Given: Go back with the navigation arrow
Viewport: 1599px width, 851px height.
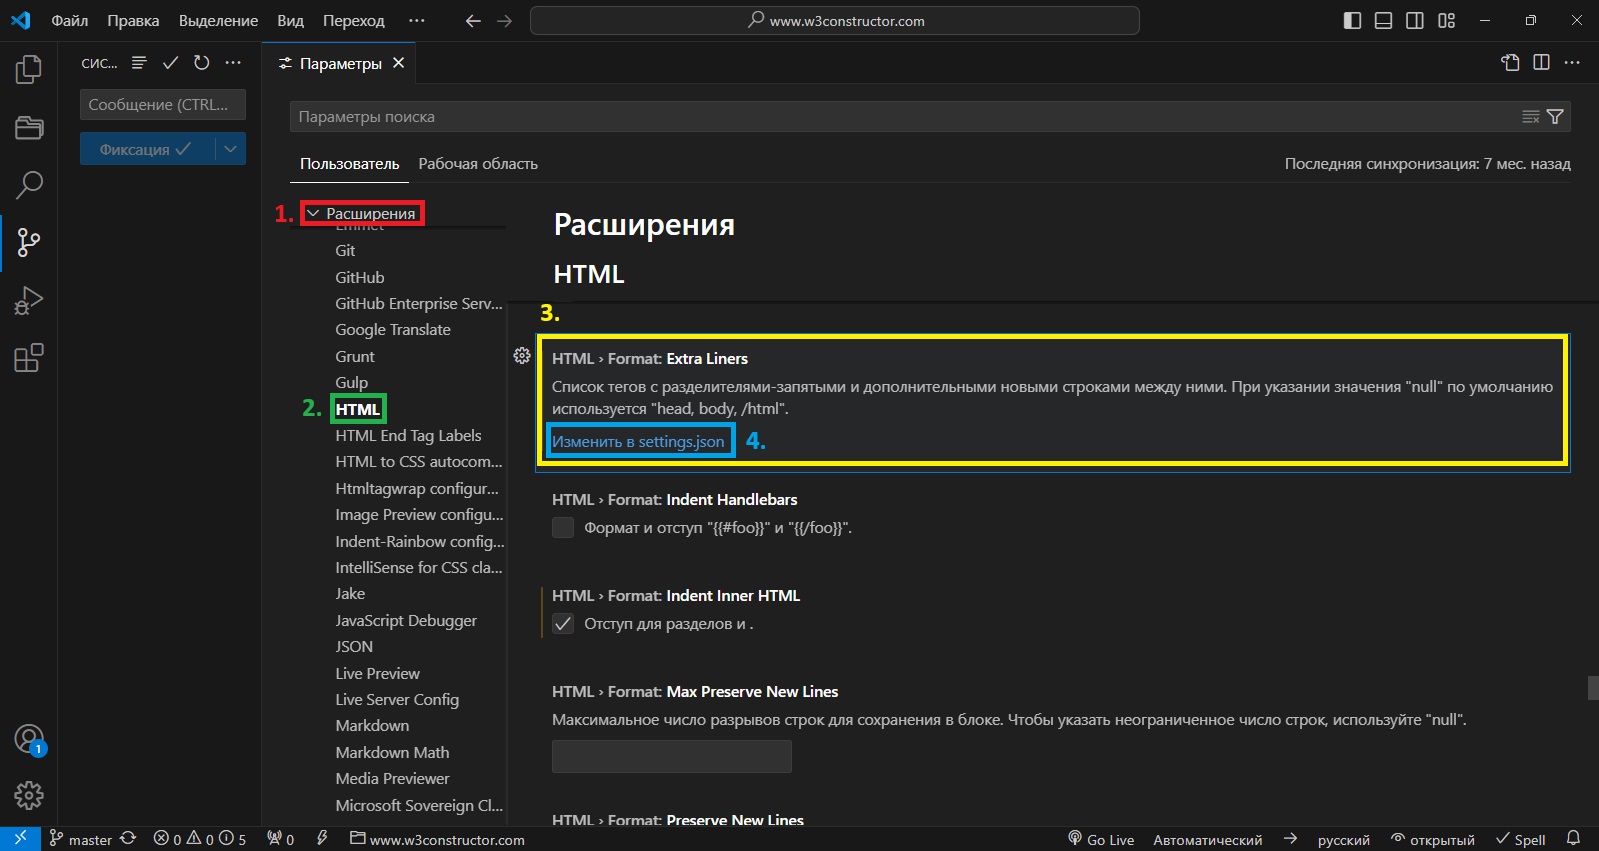Looking at the screenshot, I should click(x=473, y=21).
